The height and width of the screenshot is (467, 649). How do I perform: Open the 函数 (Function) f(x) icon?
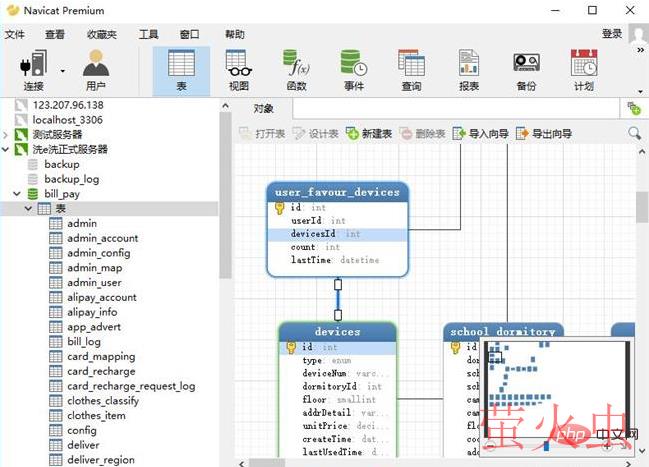tap(296, 69)
